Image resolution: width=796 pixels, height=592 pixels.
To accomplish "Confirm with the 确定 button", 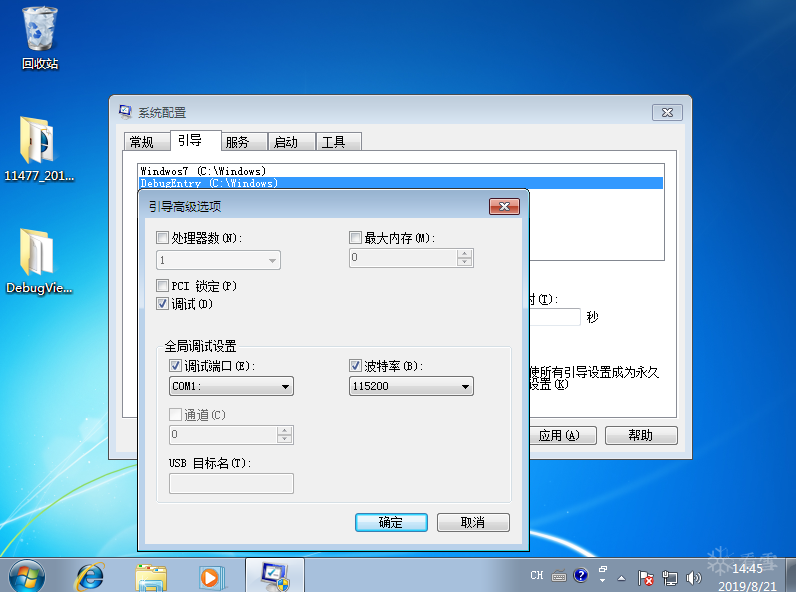I will click(391, 522).
